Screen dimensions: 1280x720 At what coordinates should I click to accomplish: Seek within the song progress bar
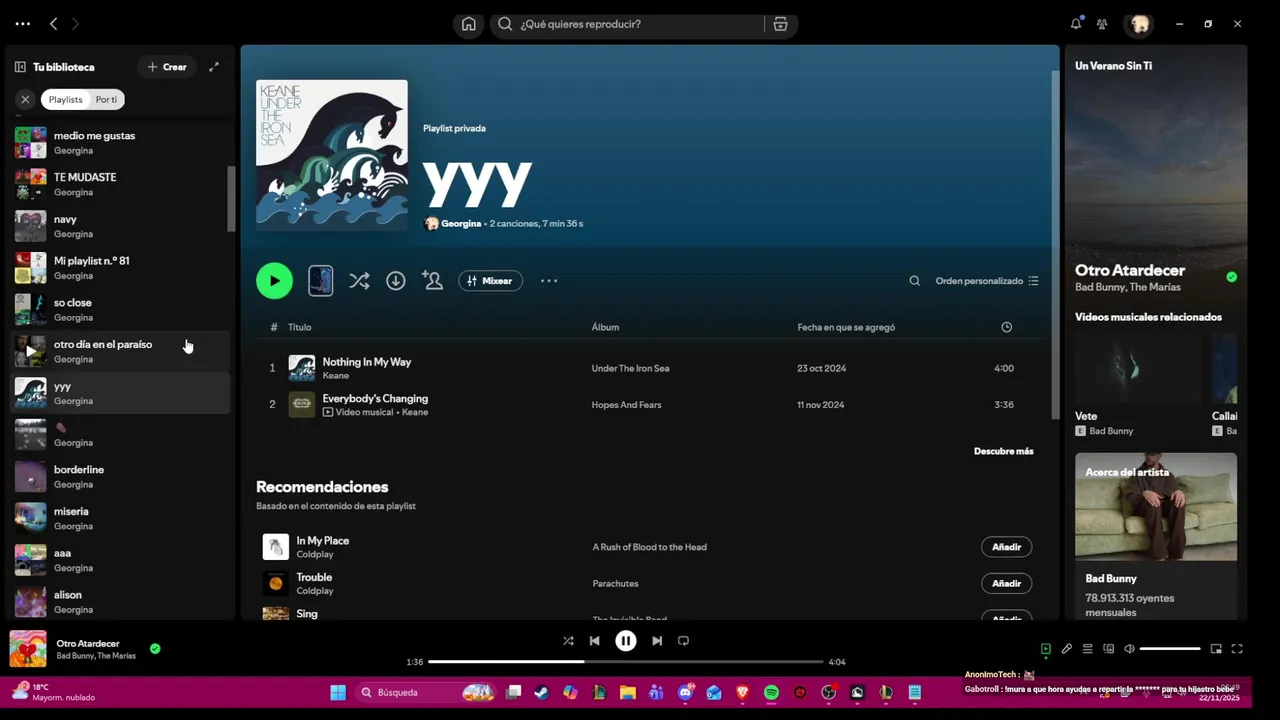coord(626,662)
